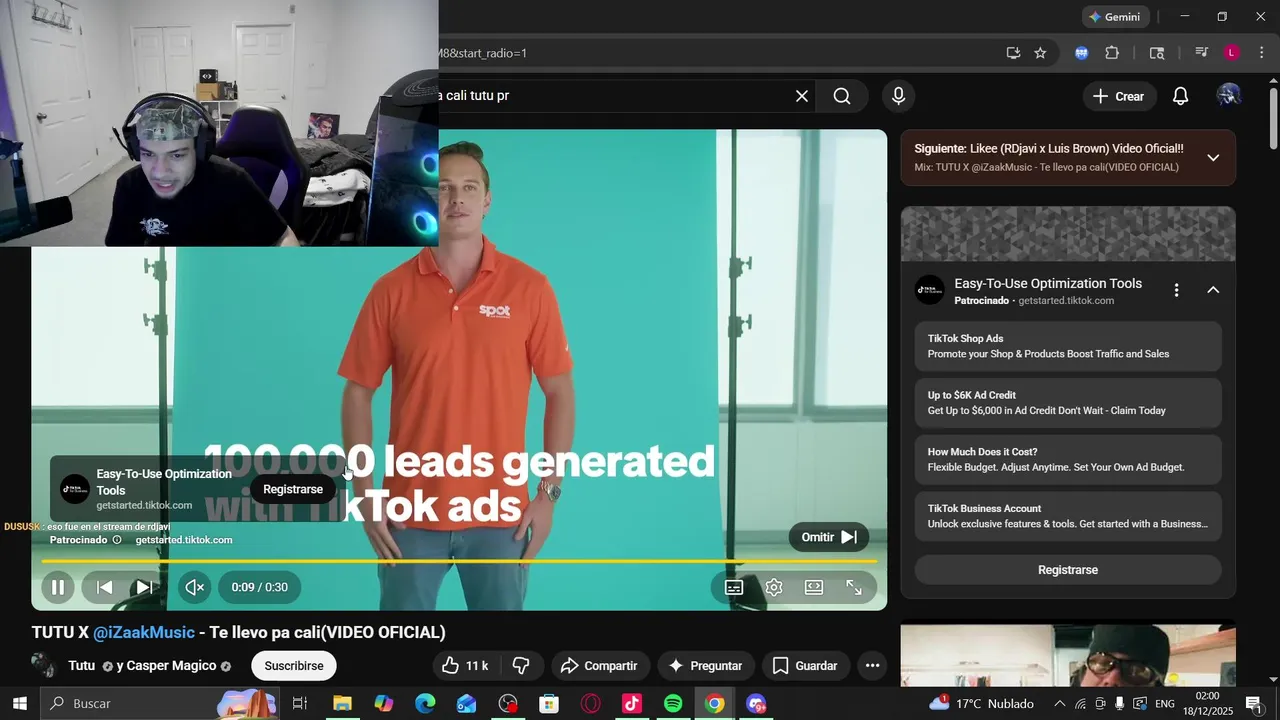Open the player settings gear
Screen dimensions: 1280x720
[774, 588]
